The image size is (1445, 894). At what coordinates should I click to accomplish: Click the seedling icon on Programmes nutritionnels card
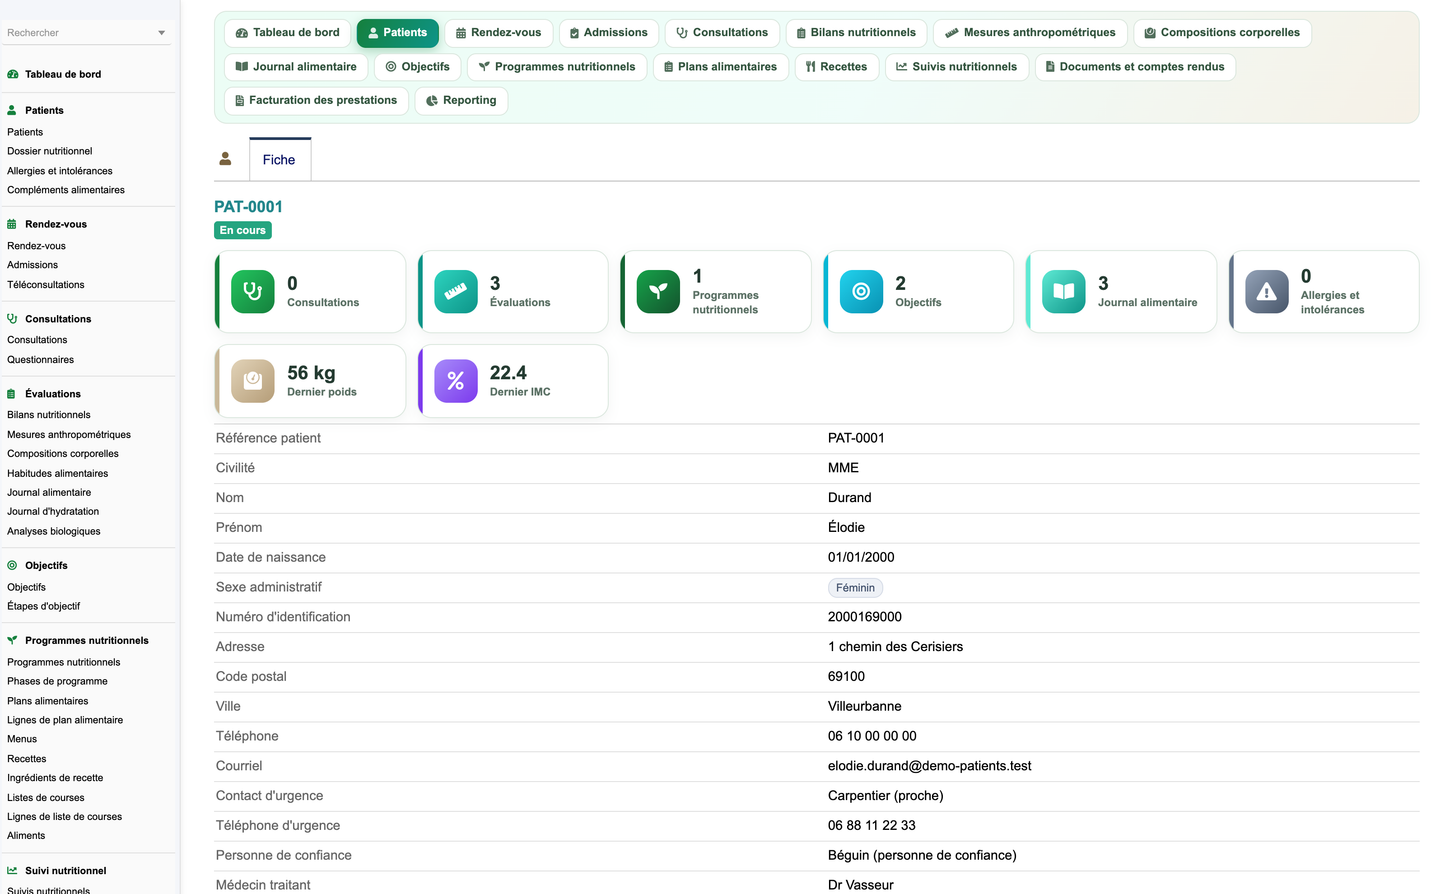[x=658, y=292]
